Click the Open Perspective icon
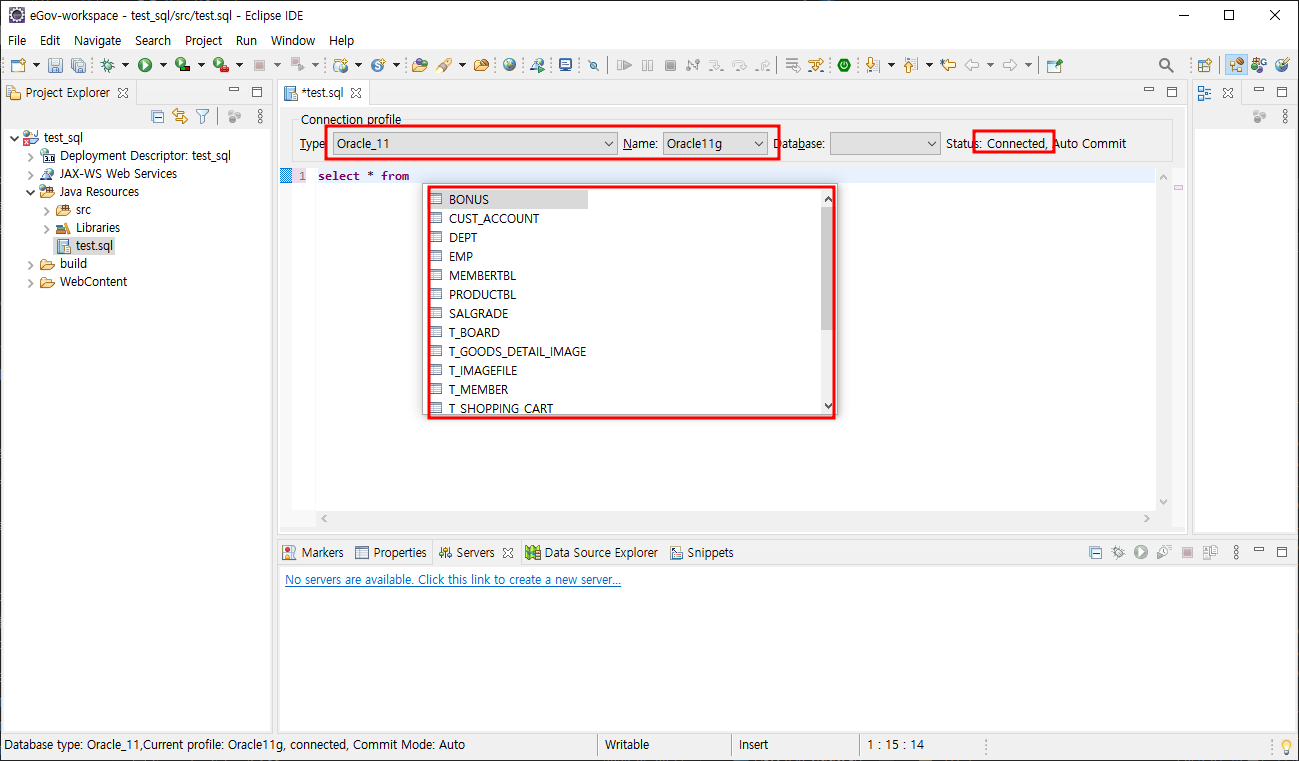 (1205, 65)
